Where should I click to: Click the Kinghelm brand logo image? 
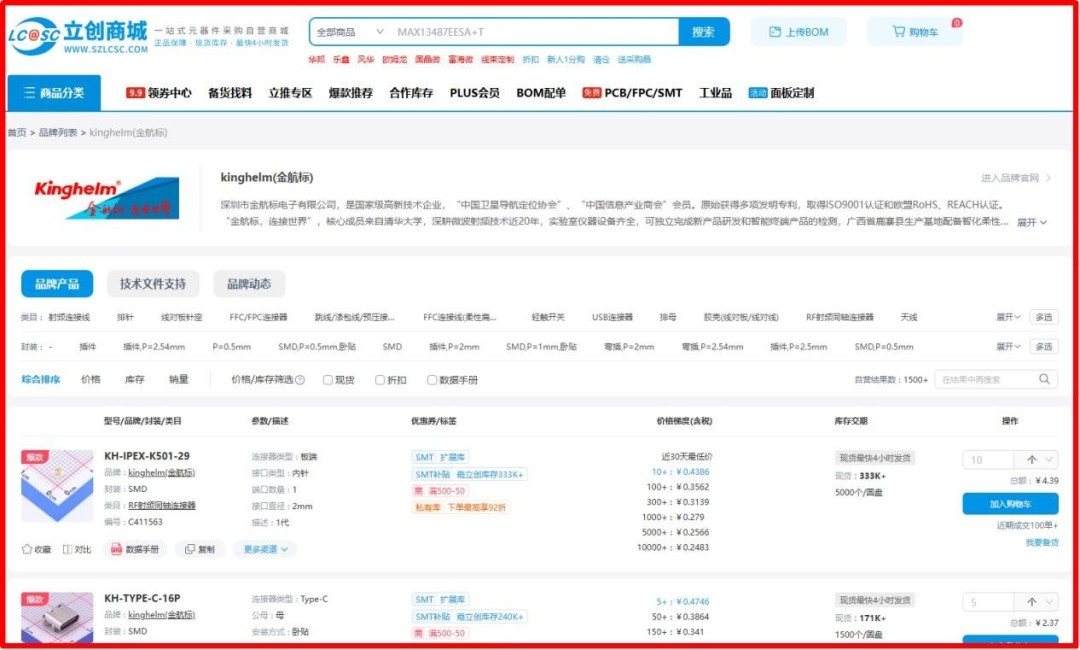click(107, 199)
